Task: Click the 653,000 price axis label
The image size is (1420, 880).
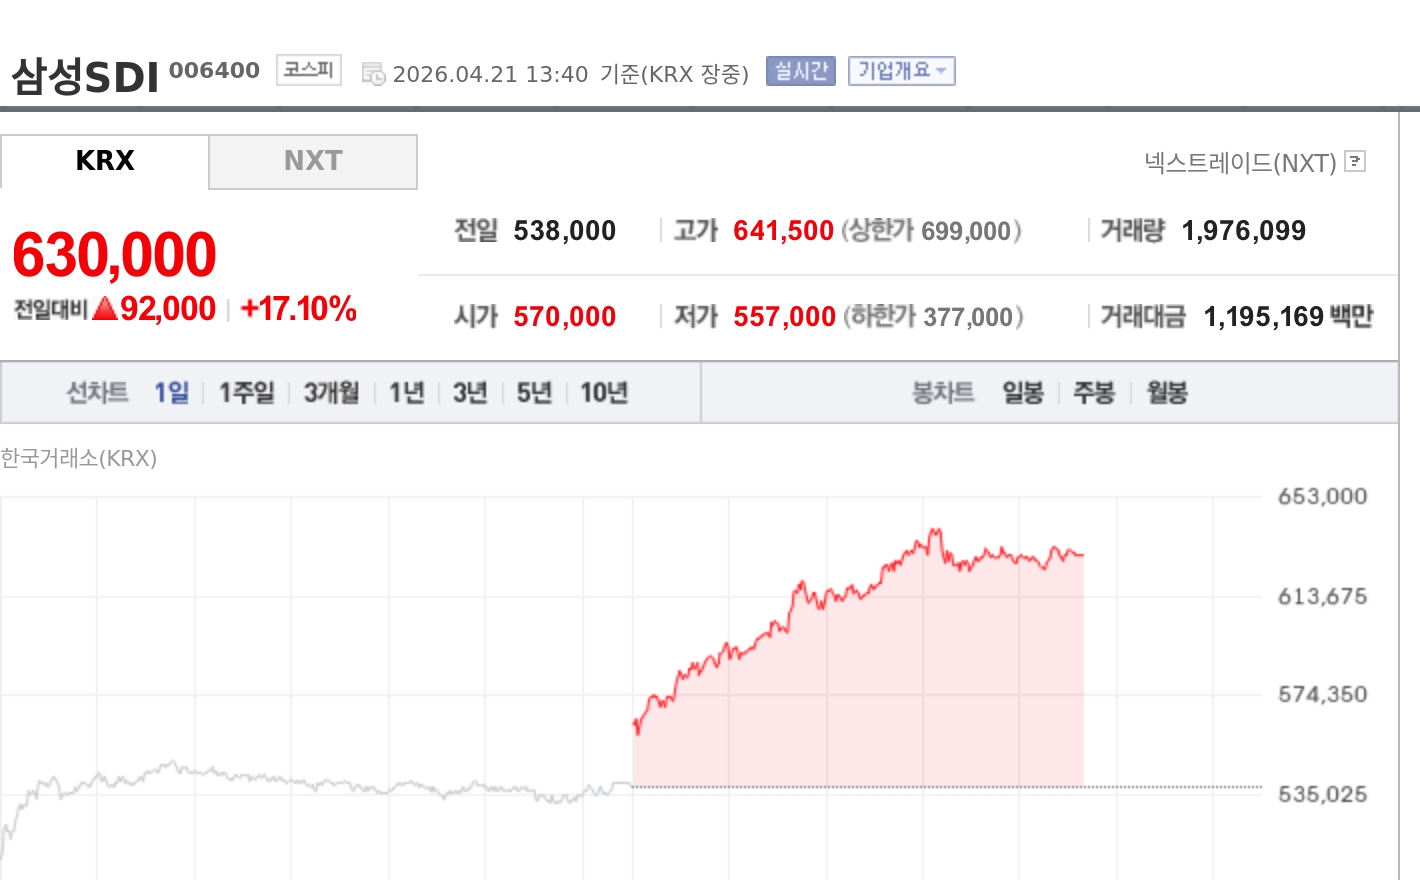Action: 1322,495
